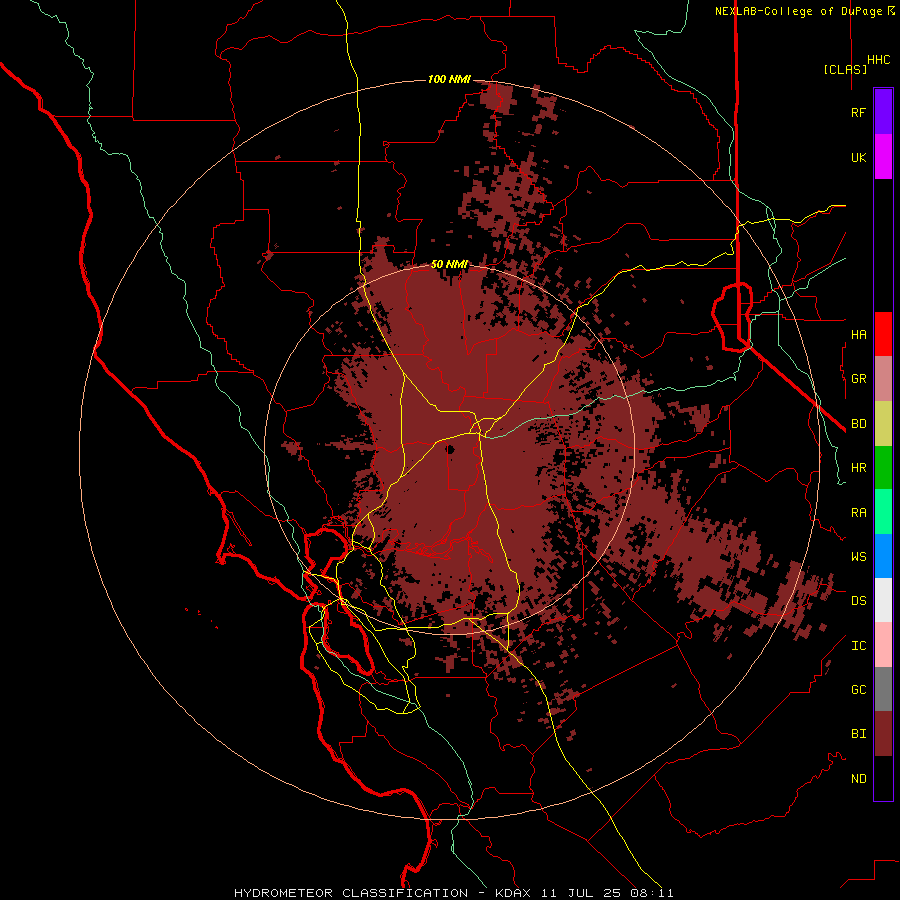Click the UK legend label
900x900 pixels.
tap(858, 157)
